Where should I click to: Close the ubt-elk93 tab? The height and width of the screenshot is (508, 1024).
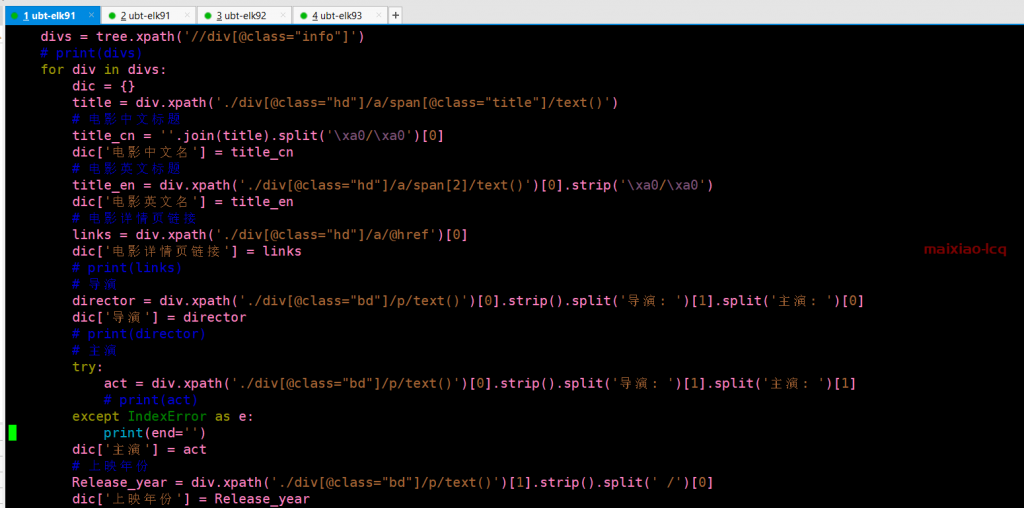point(379,16)
